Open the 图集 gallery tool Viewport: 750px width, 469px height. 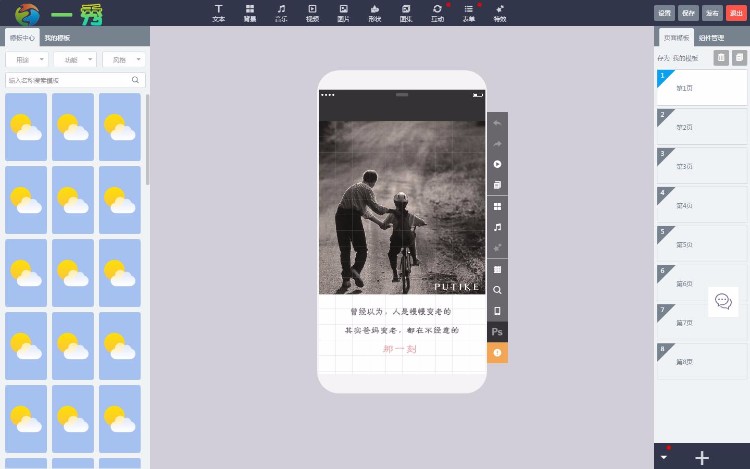406,13
